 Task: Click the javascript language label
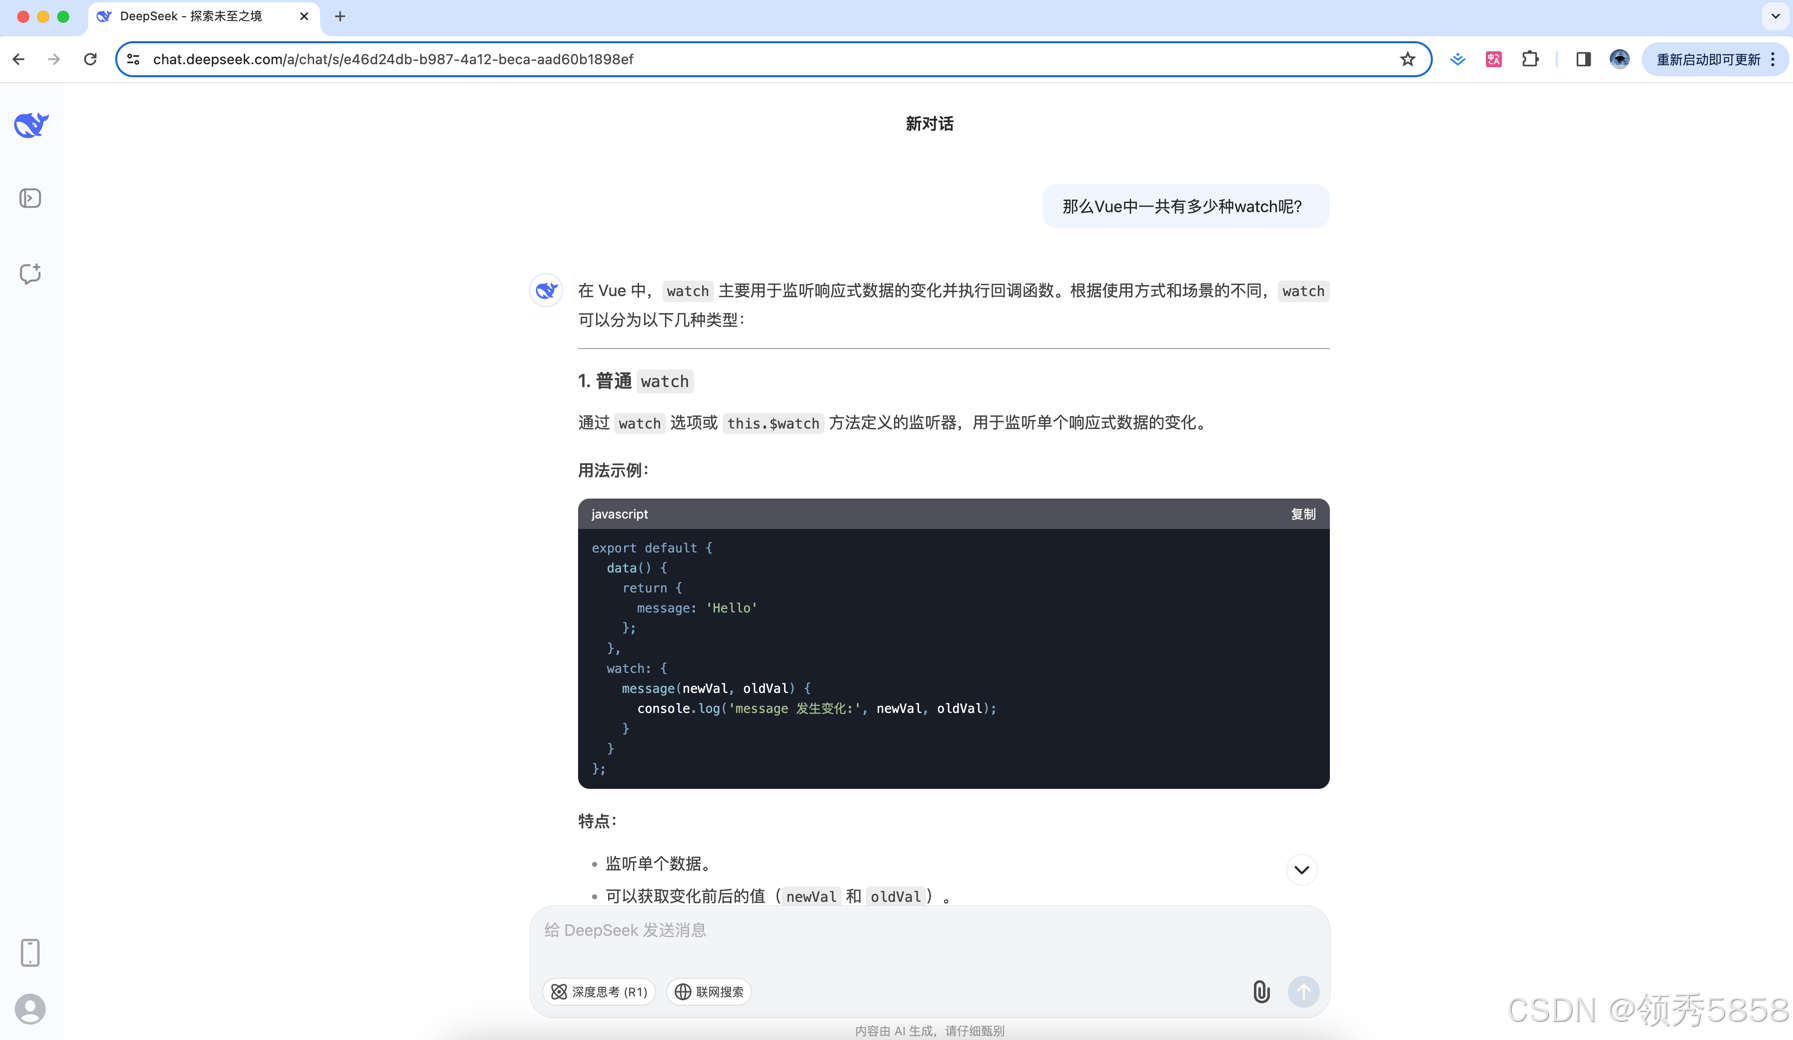click(x=619, y=514)
